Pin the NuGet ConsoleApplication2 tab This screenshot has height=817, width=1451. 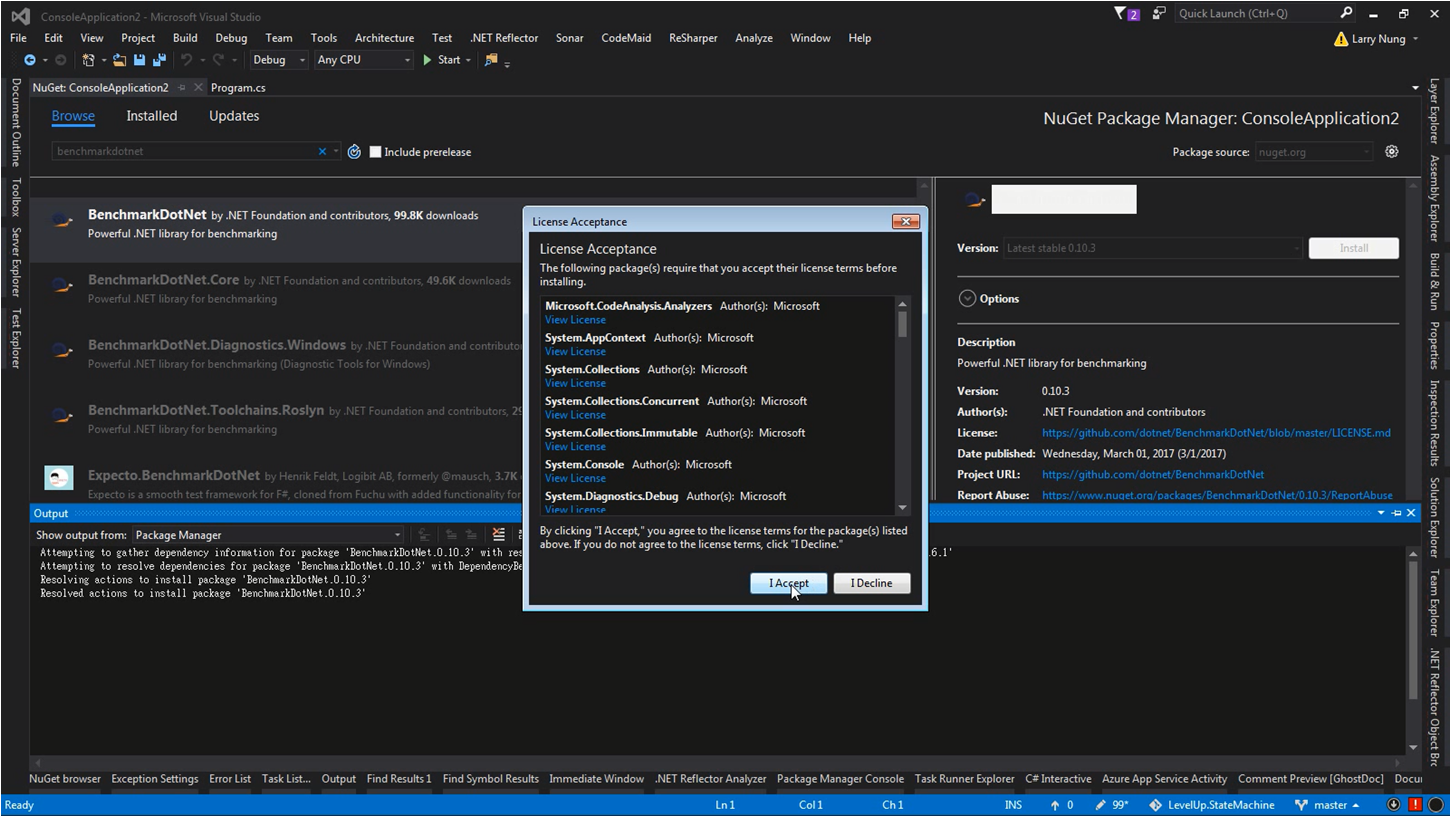click(x=182, y=88)
